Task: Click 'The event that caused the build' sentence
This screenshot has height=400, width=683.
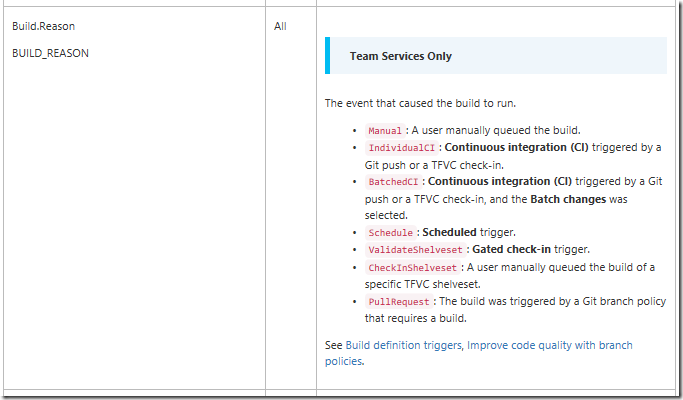Action: pos(420,103)
